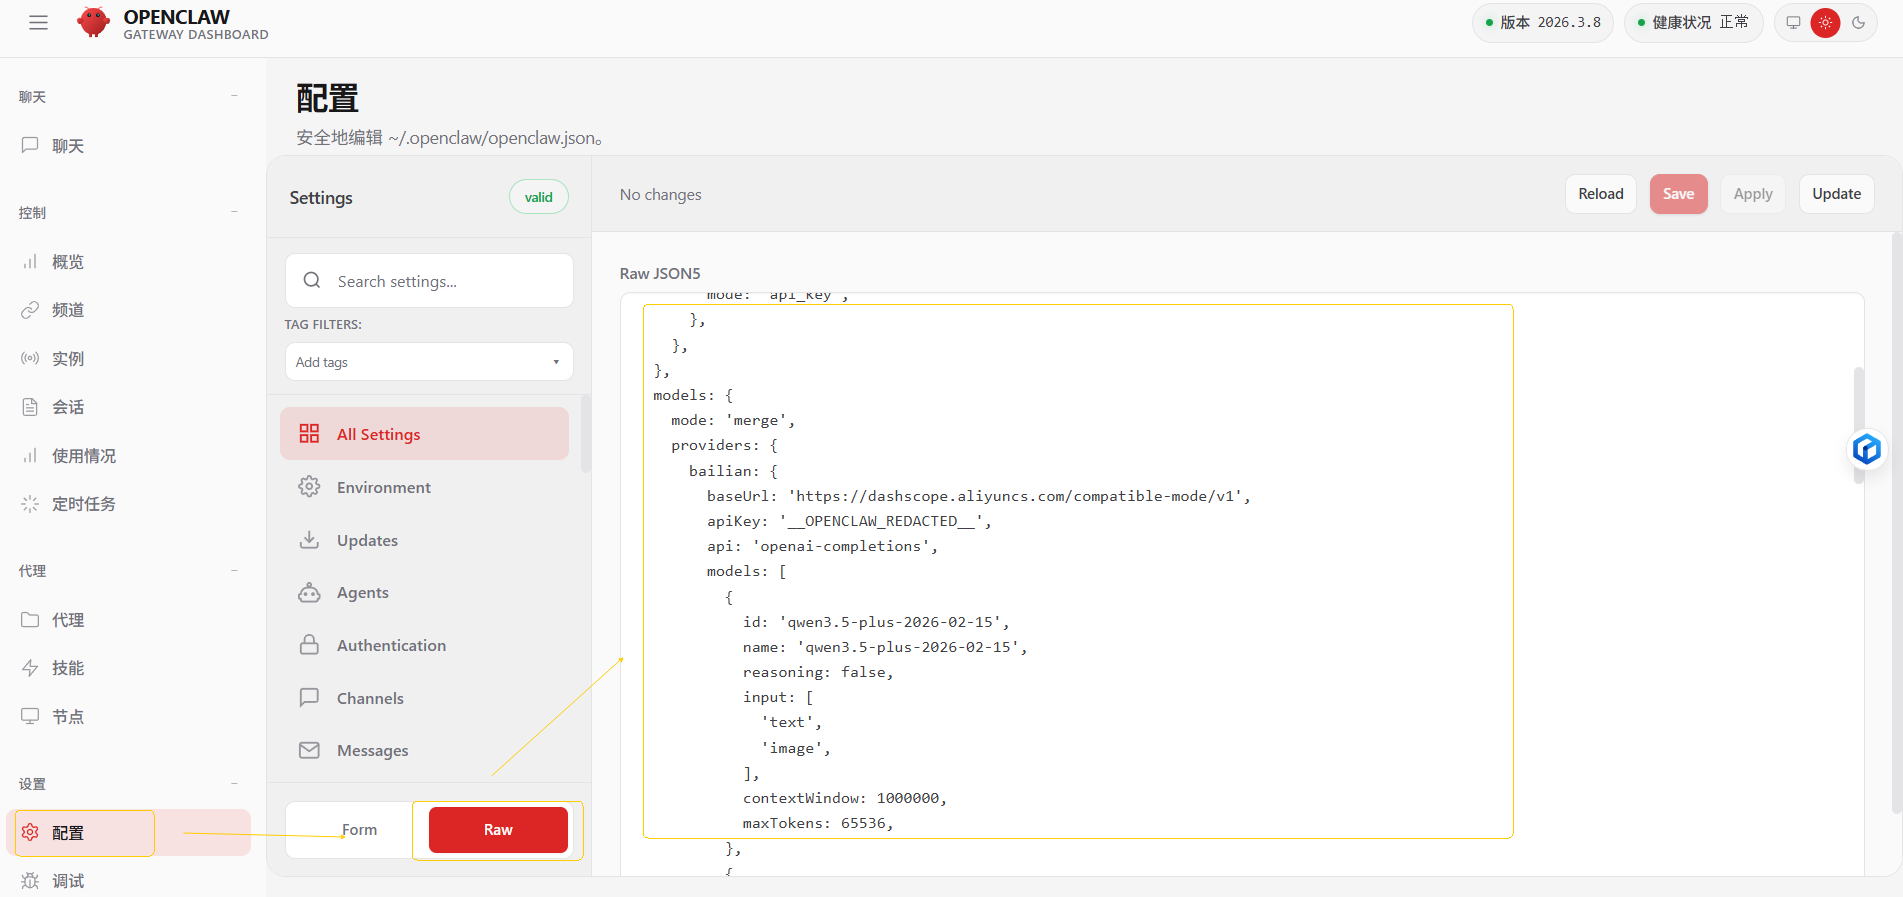1903x897 pixels.
Task: Select Channels settings category
Action: pyautogui.click(x=424, y=698)
